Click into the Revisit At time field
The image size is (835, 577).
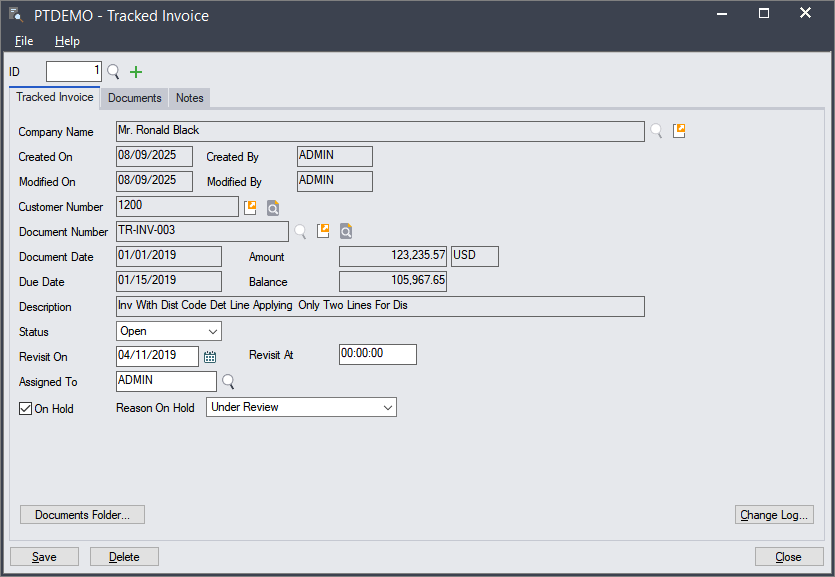[x=377, y=355]
